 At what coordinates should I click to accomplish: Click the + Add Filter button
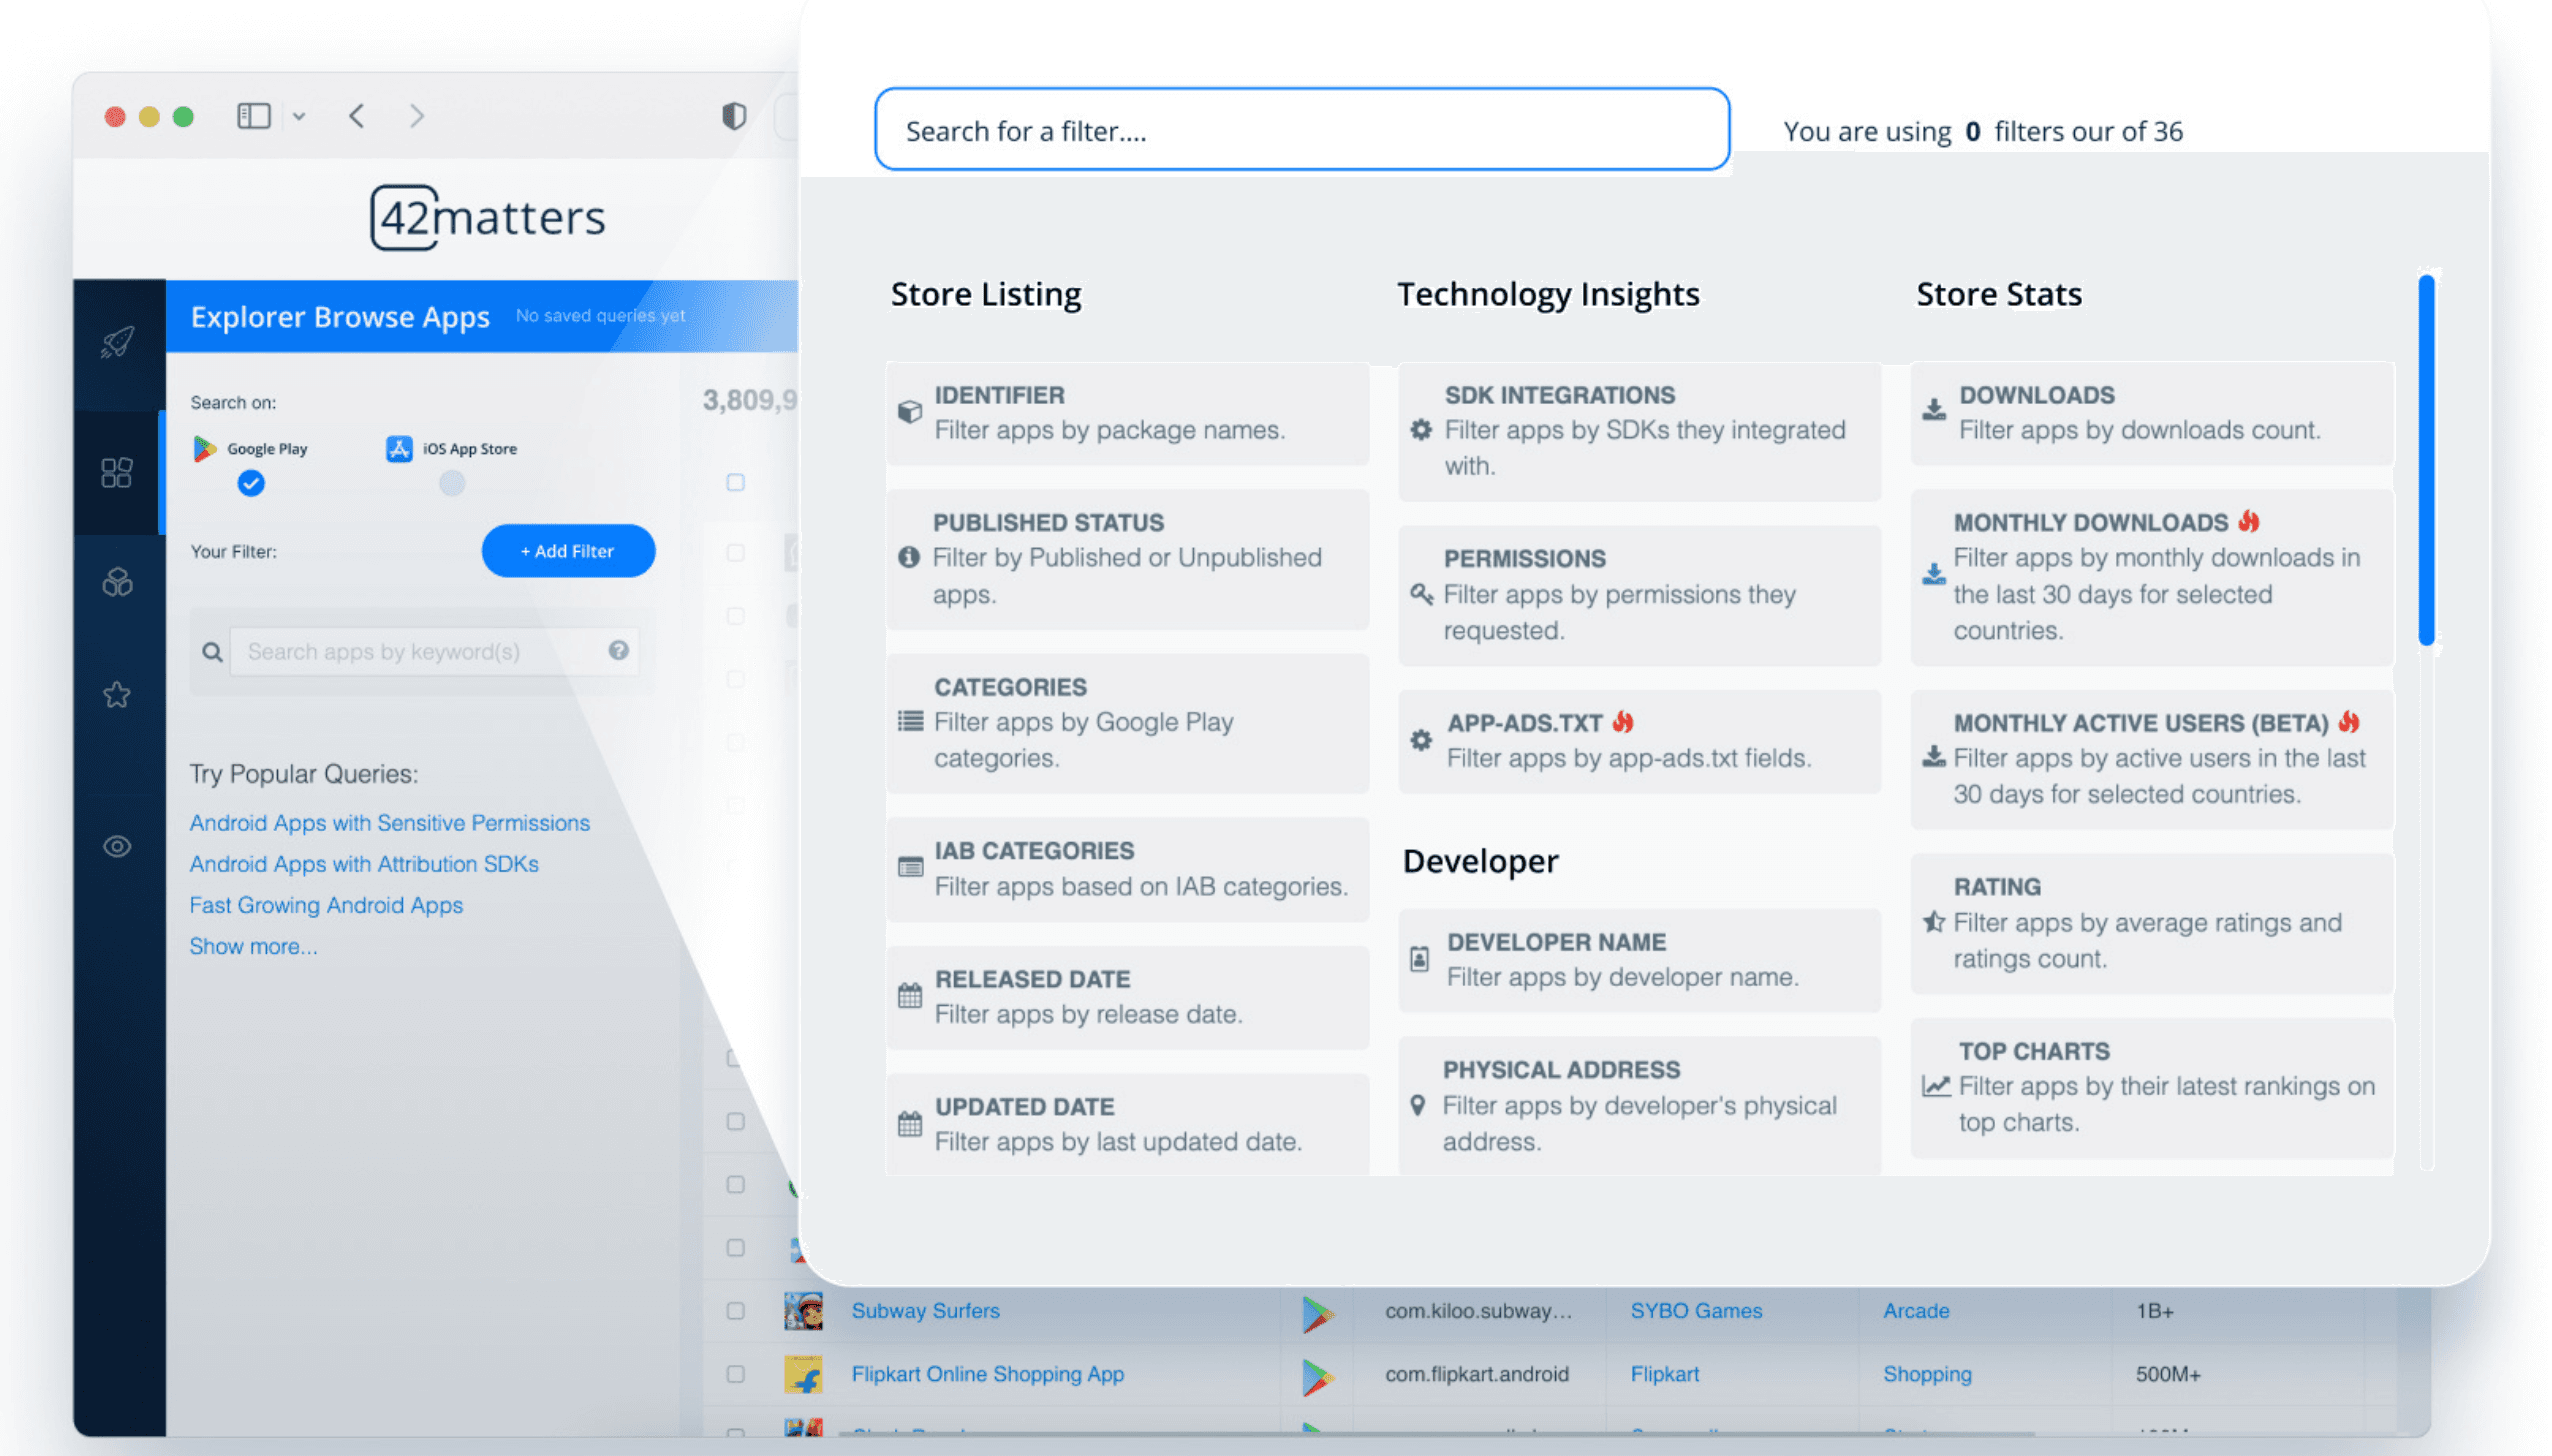coord(568,551)
